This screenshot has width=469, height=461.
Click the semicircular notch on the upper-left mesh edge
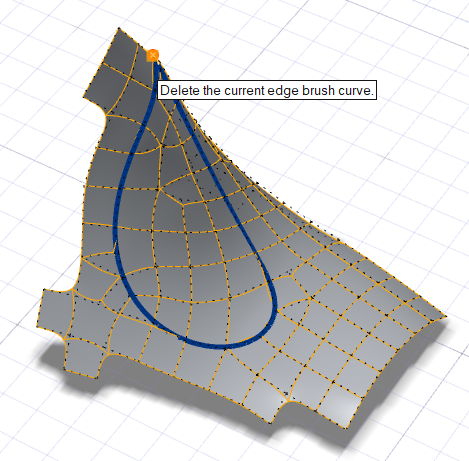point(97,106)
